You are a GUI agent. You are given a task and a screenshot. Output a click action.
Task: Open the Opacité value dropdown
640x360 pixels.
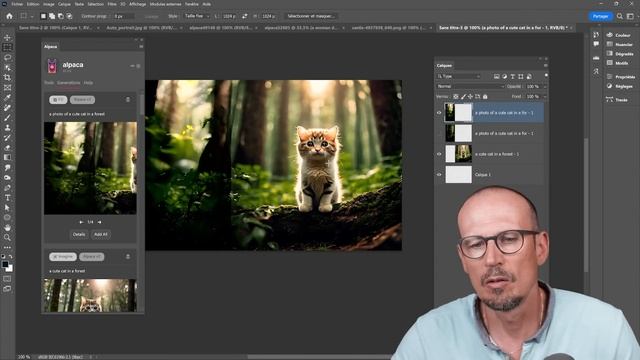tap(545, 87)
